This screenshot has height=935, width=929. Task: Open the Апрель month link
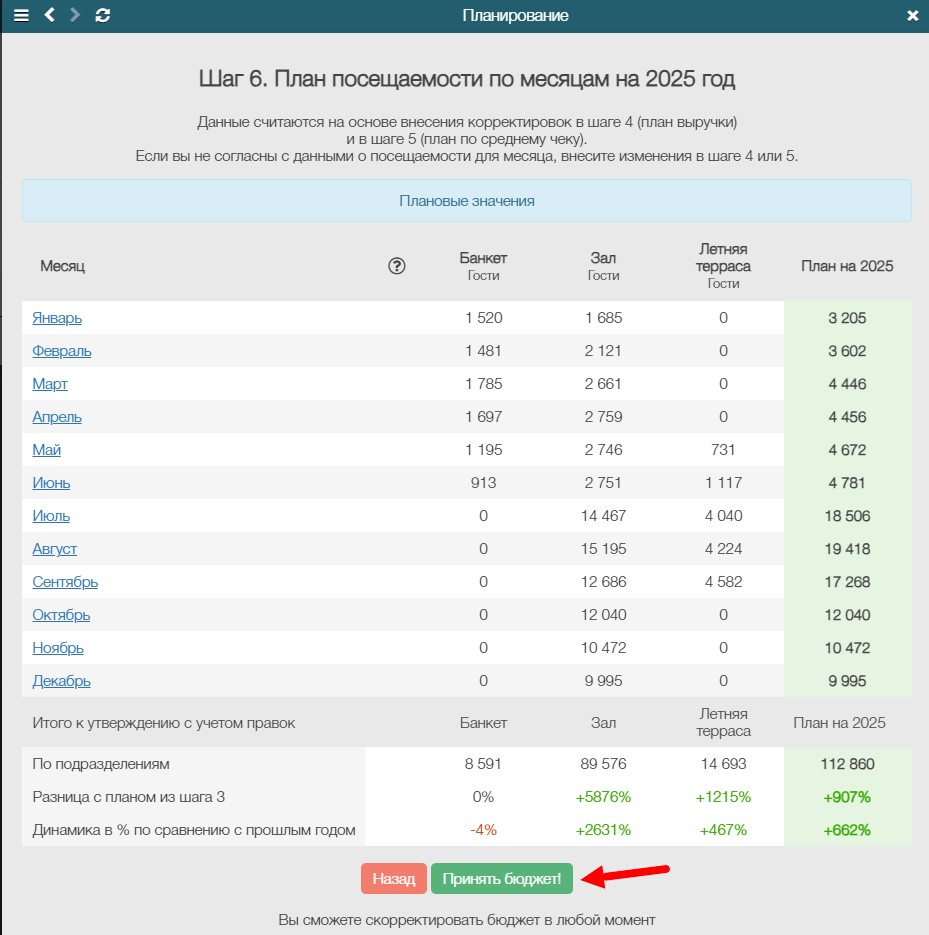(x=57, y=417)
